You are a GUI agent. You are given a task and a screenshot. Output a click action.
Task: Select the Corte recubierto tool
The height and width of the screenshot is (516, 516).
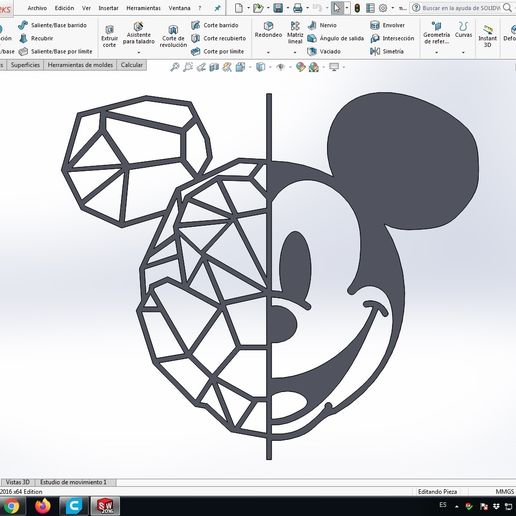click(x=219, y=38)
